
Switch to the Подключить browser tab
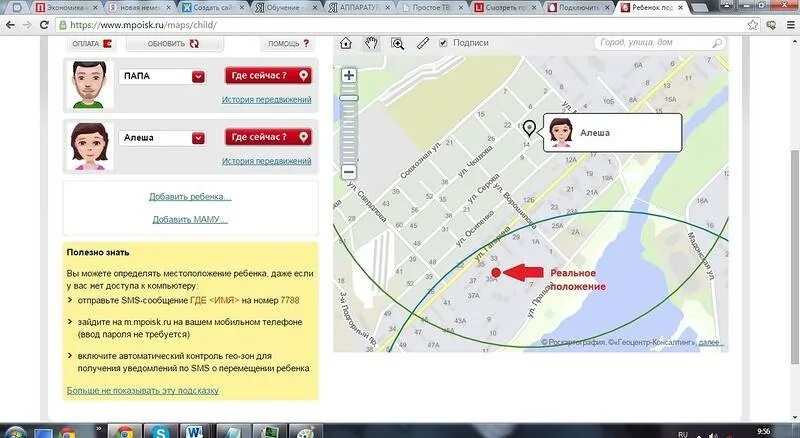580,8
